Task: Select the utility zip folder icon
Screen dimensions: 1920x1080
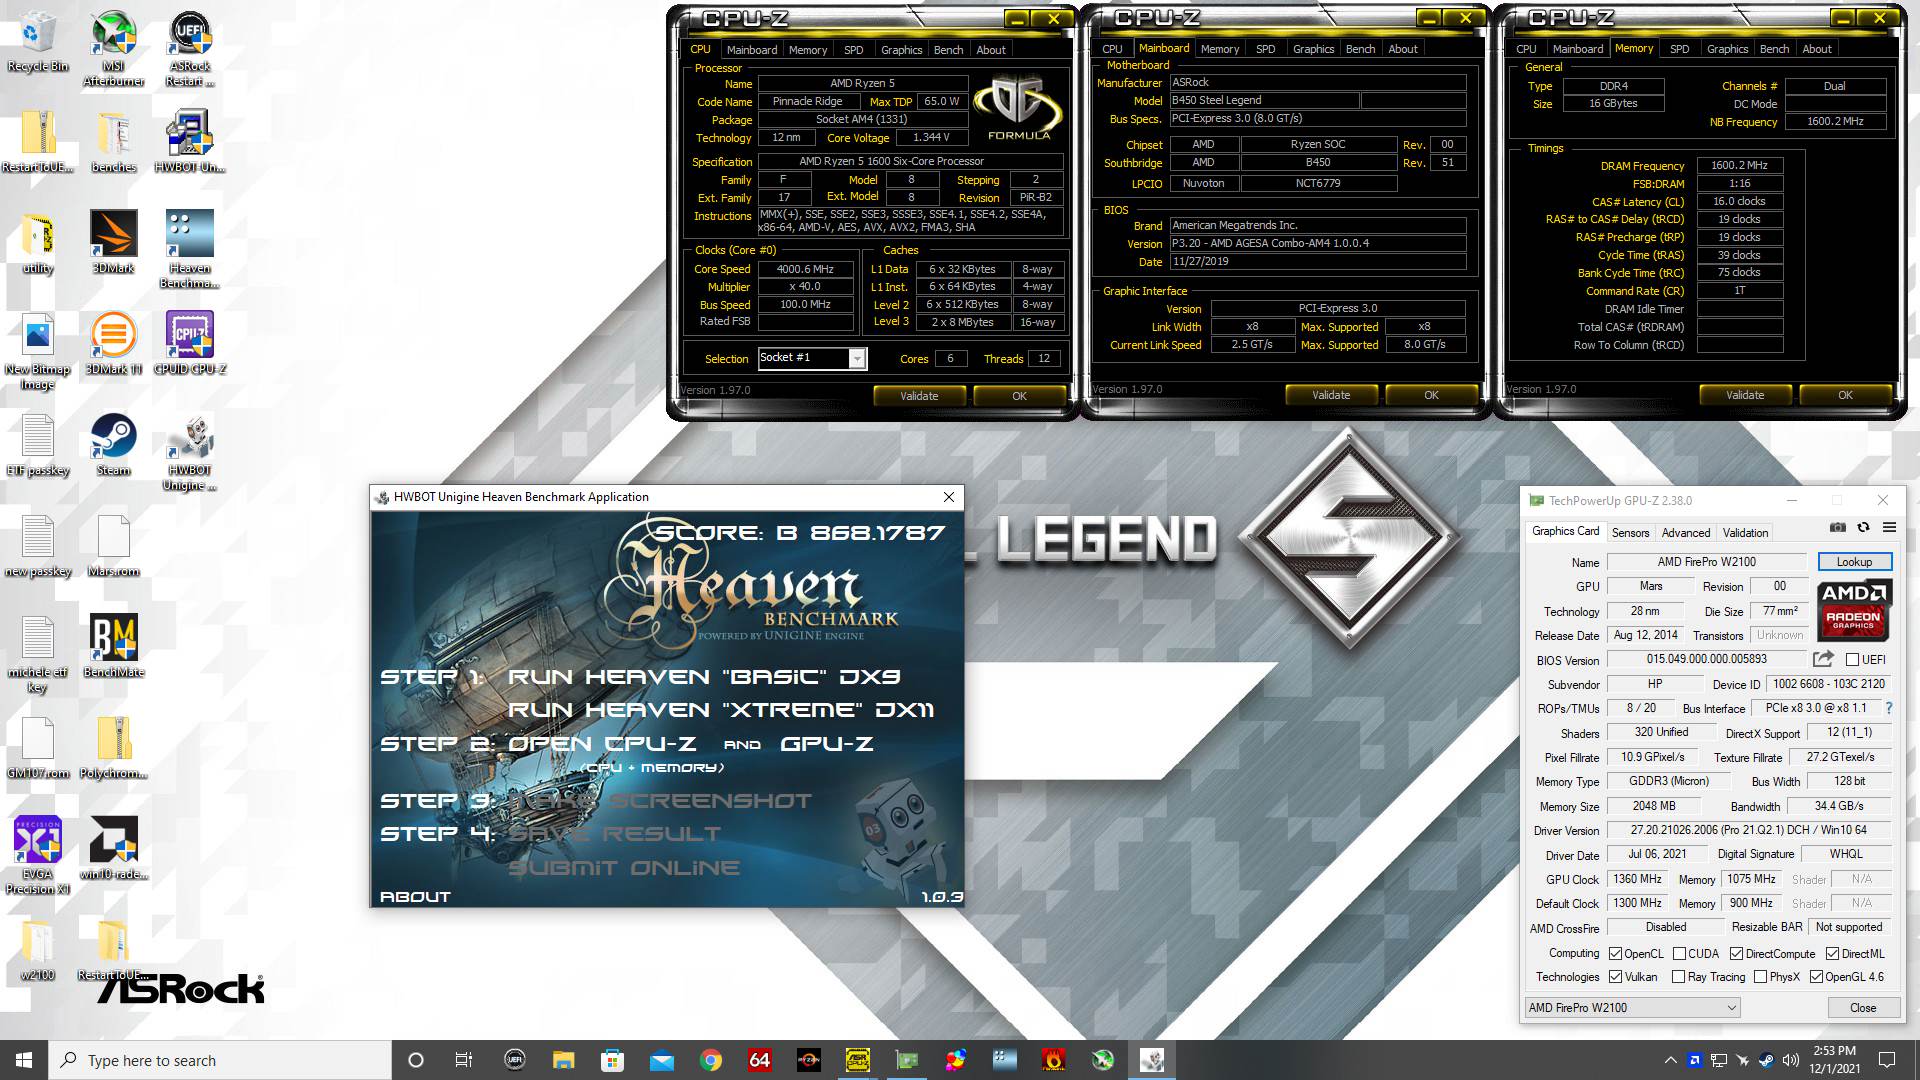Action: pos(38,242)
